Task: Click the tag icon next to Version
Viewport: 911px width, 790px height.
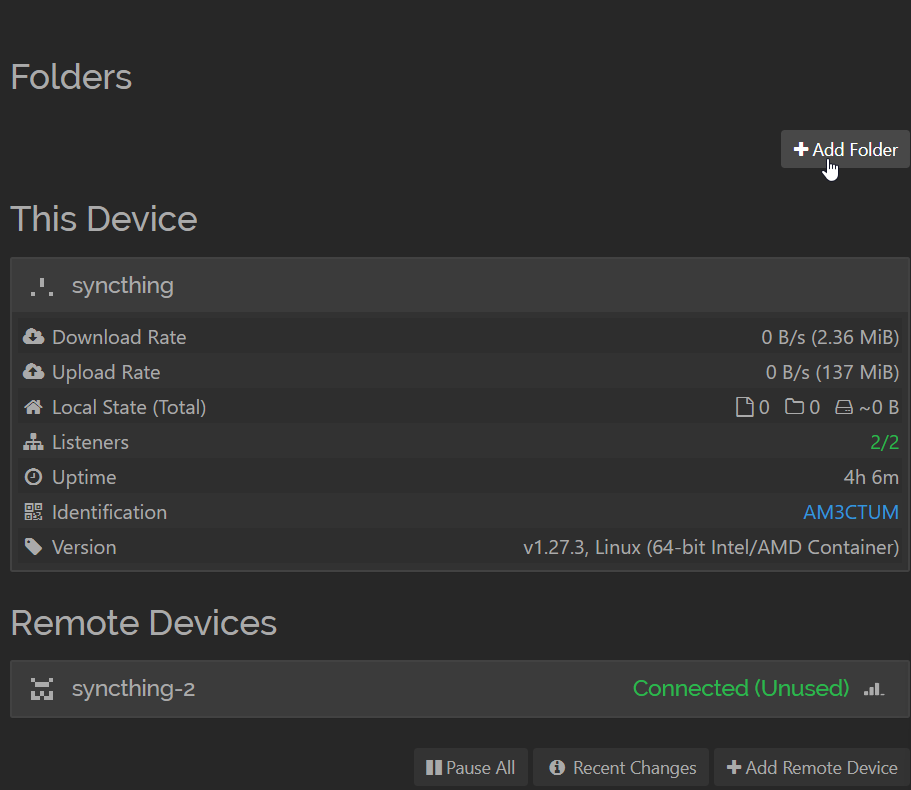Action: [x=33, y=547]
